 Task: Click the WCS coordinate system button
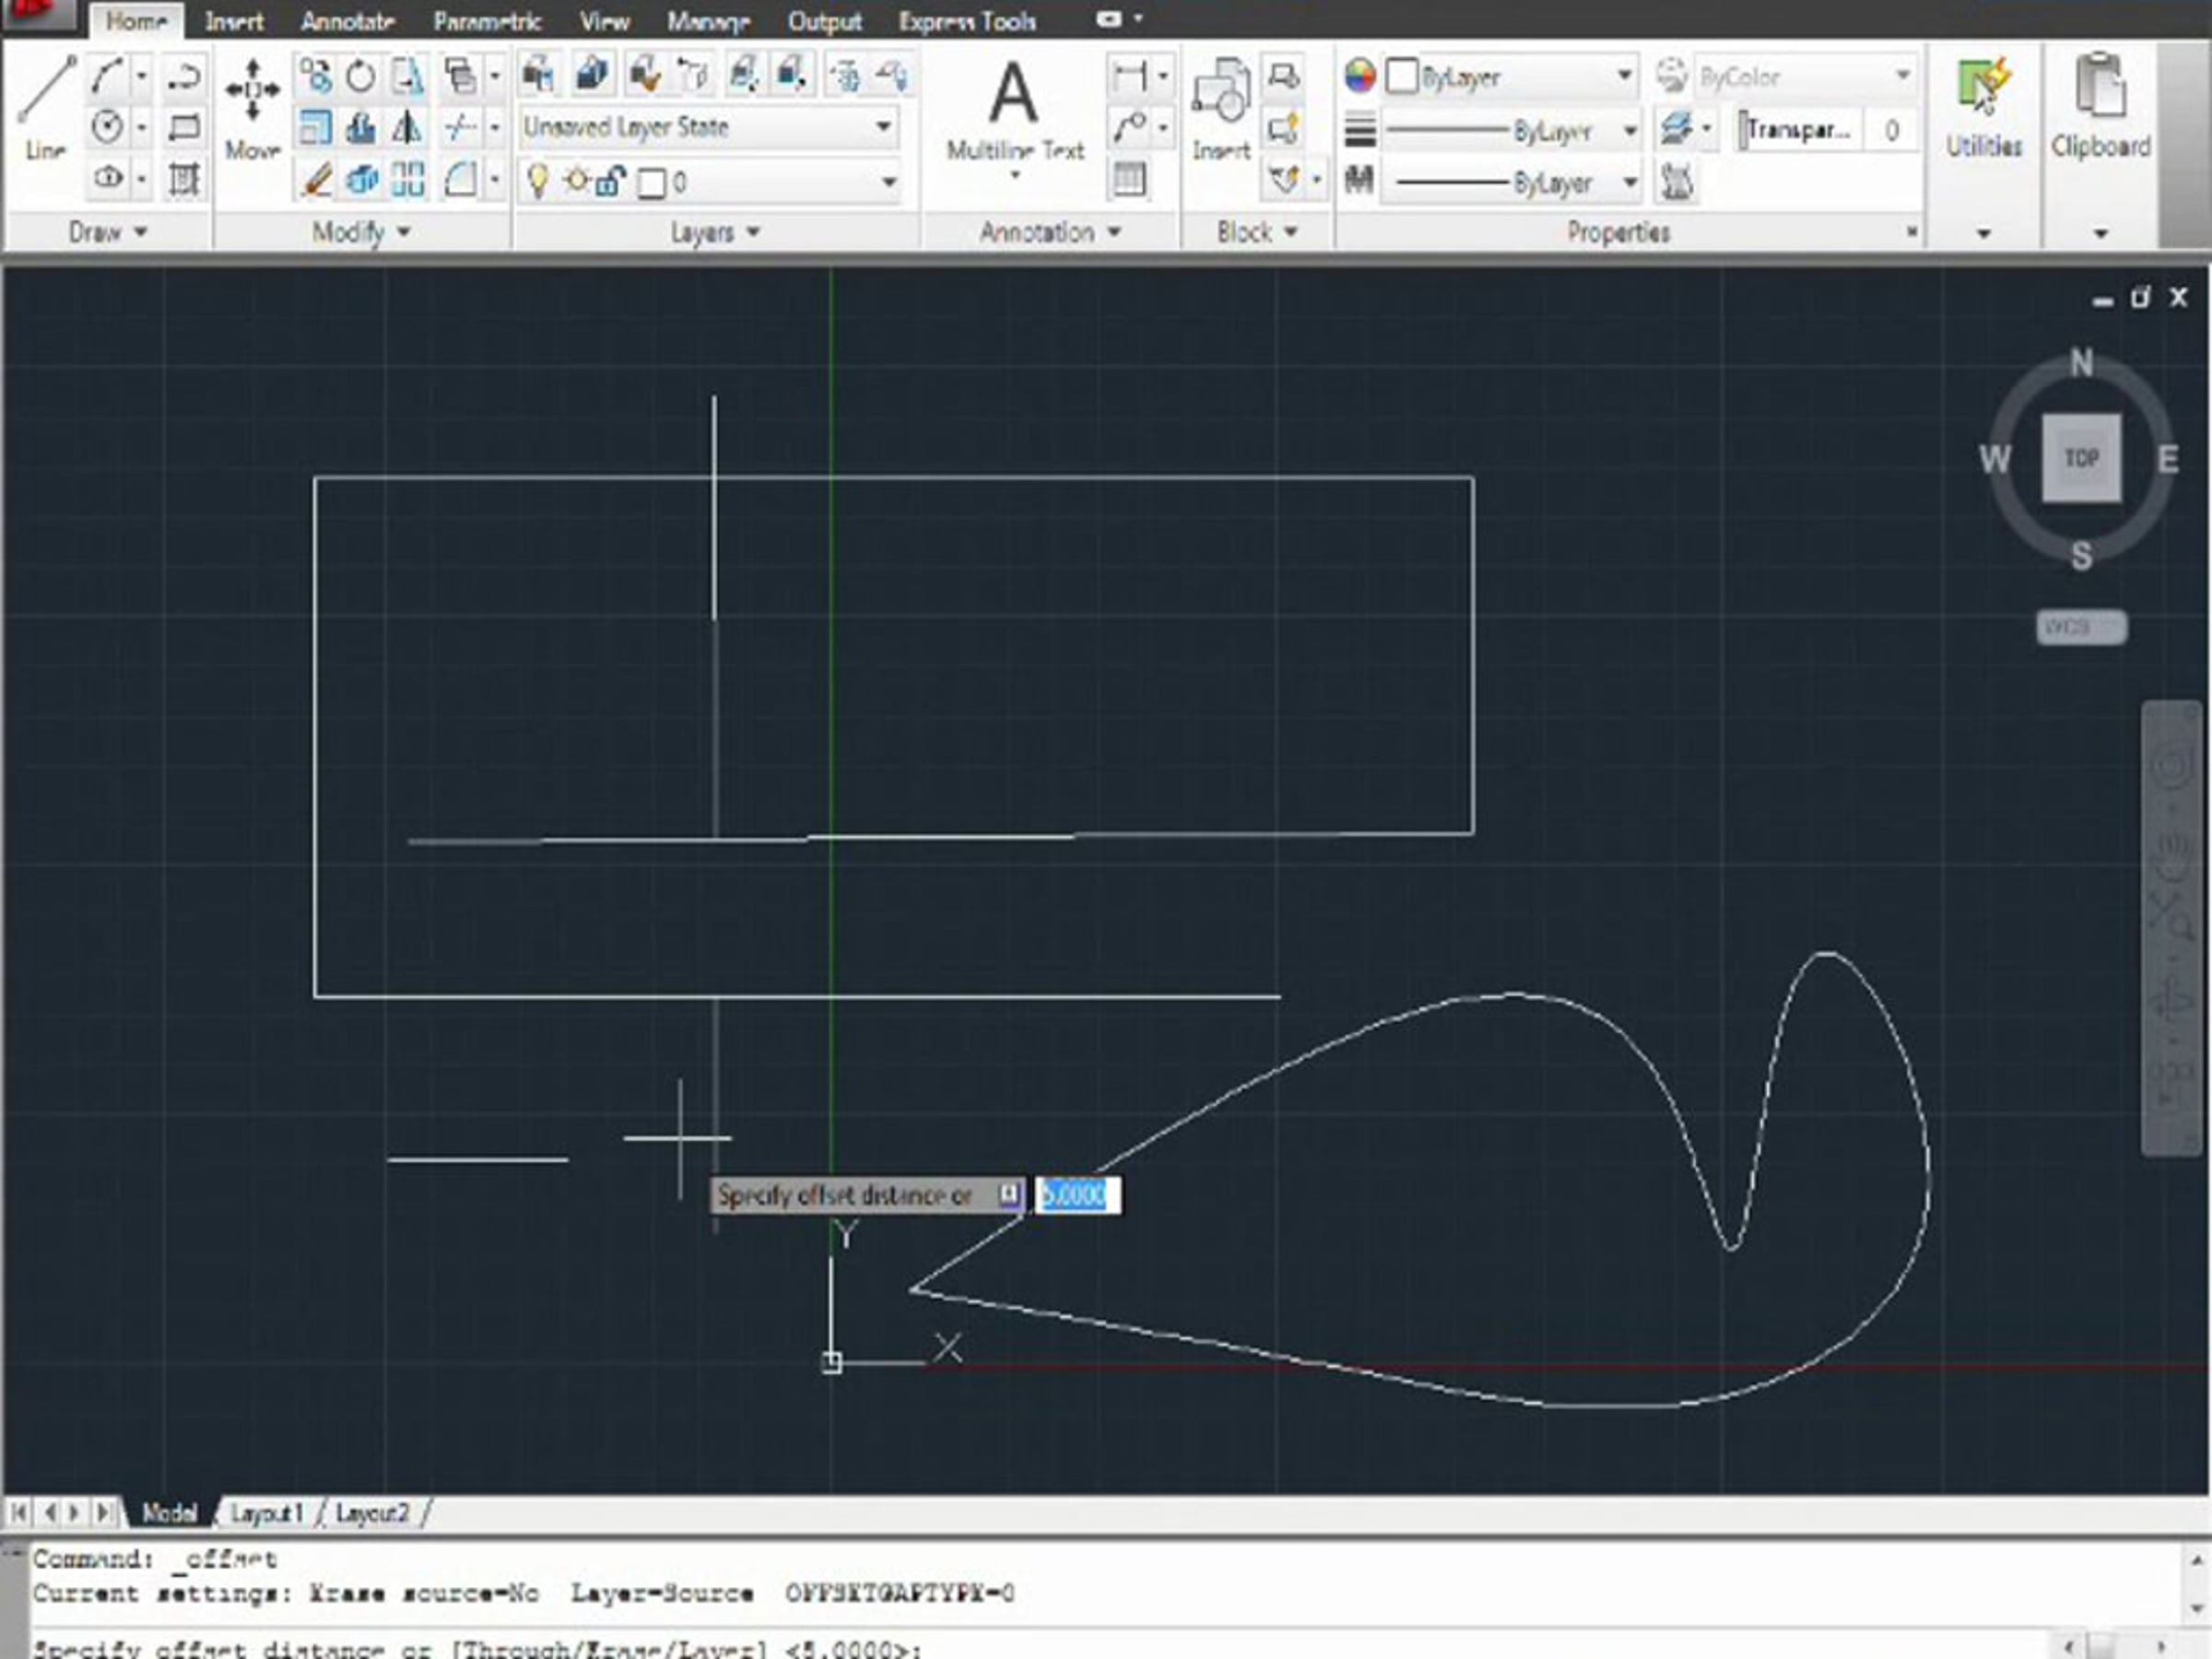point(2081,628)
